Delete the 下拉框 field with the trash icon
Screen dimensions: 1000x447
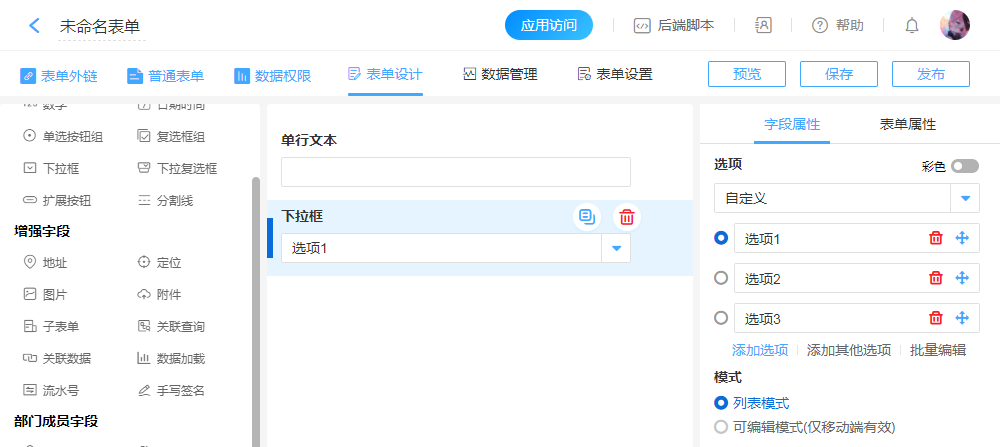627,216
